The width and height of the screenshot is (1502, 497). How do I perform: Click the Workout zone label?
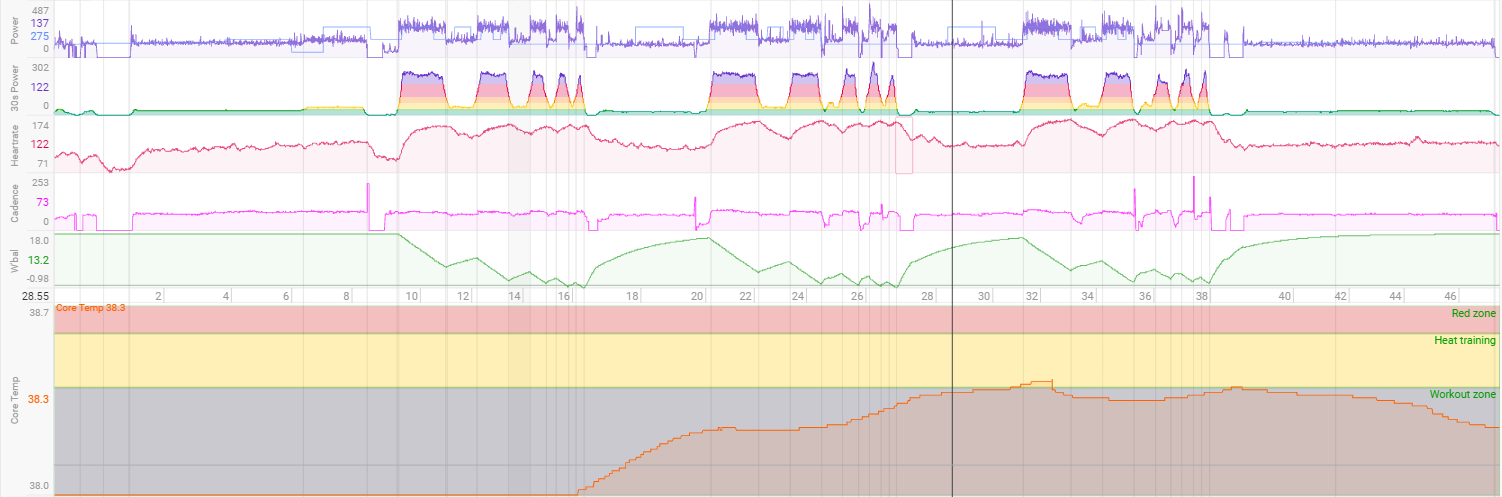[1462, 395]
